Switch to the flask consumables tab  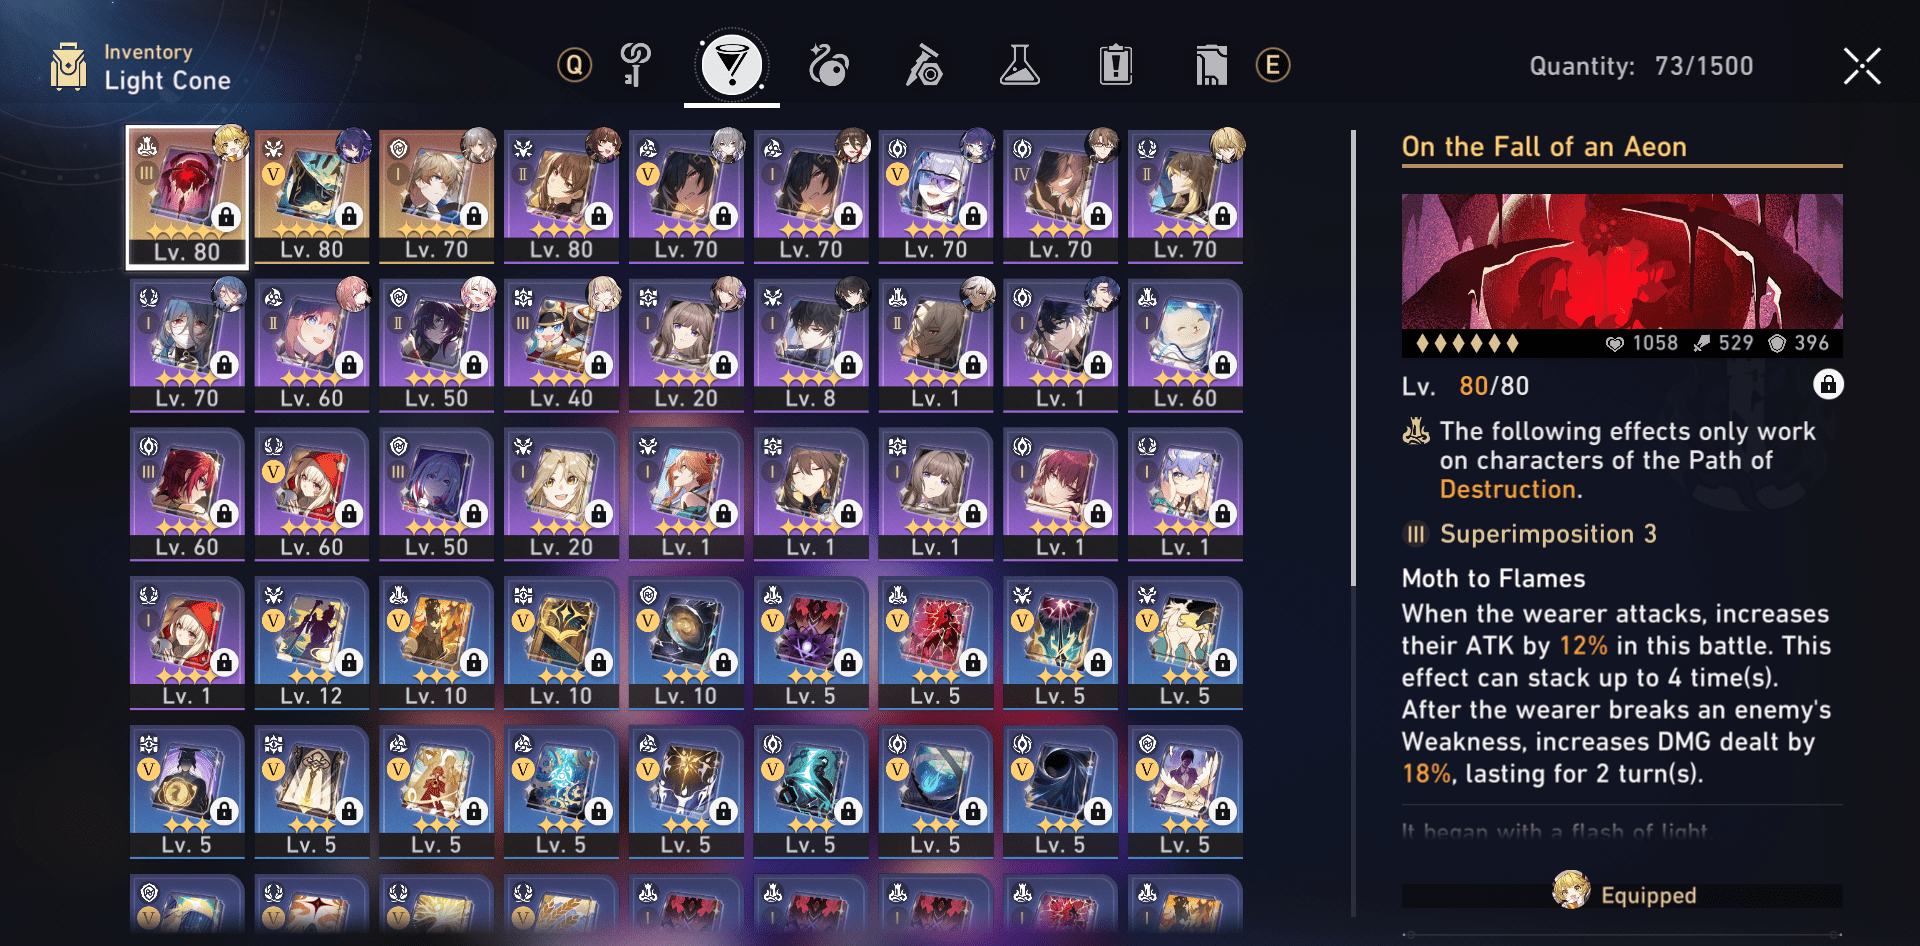1020,66
